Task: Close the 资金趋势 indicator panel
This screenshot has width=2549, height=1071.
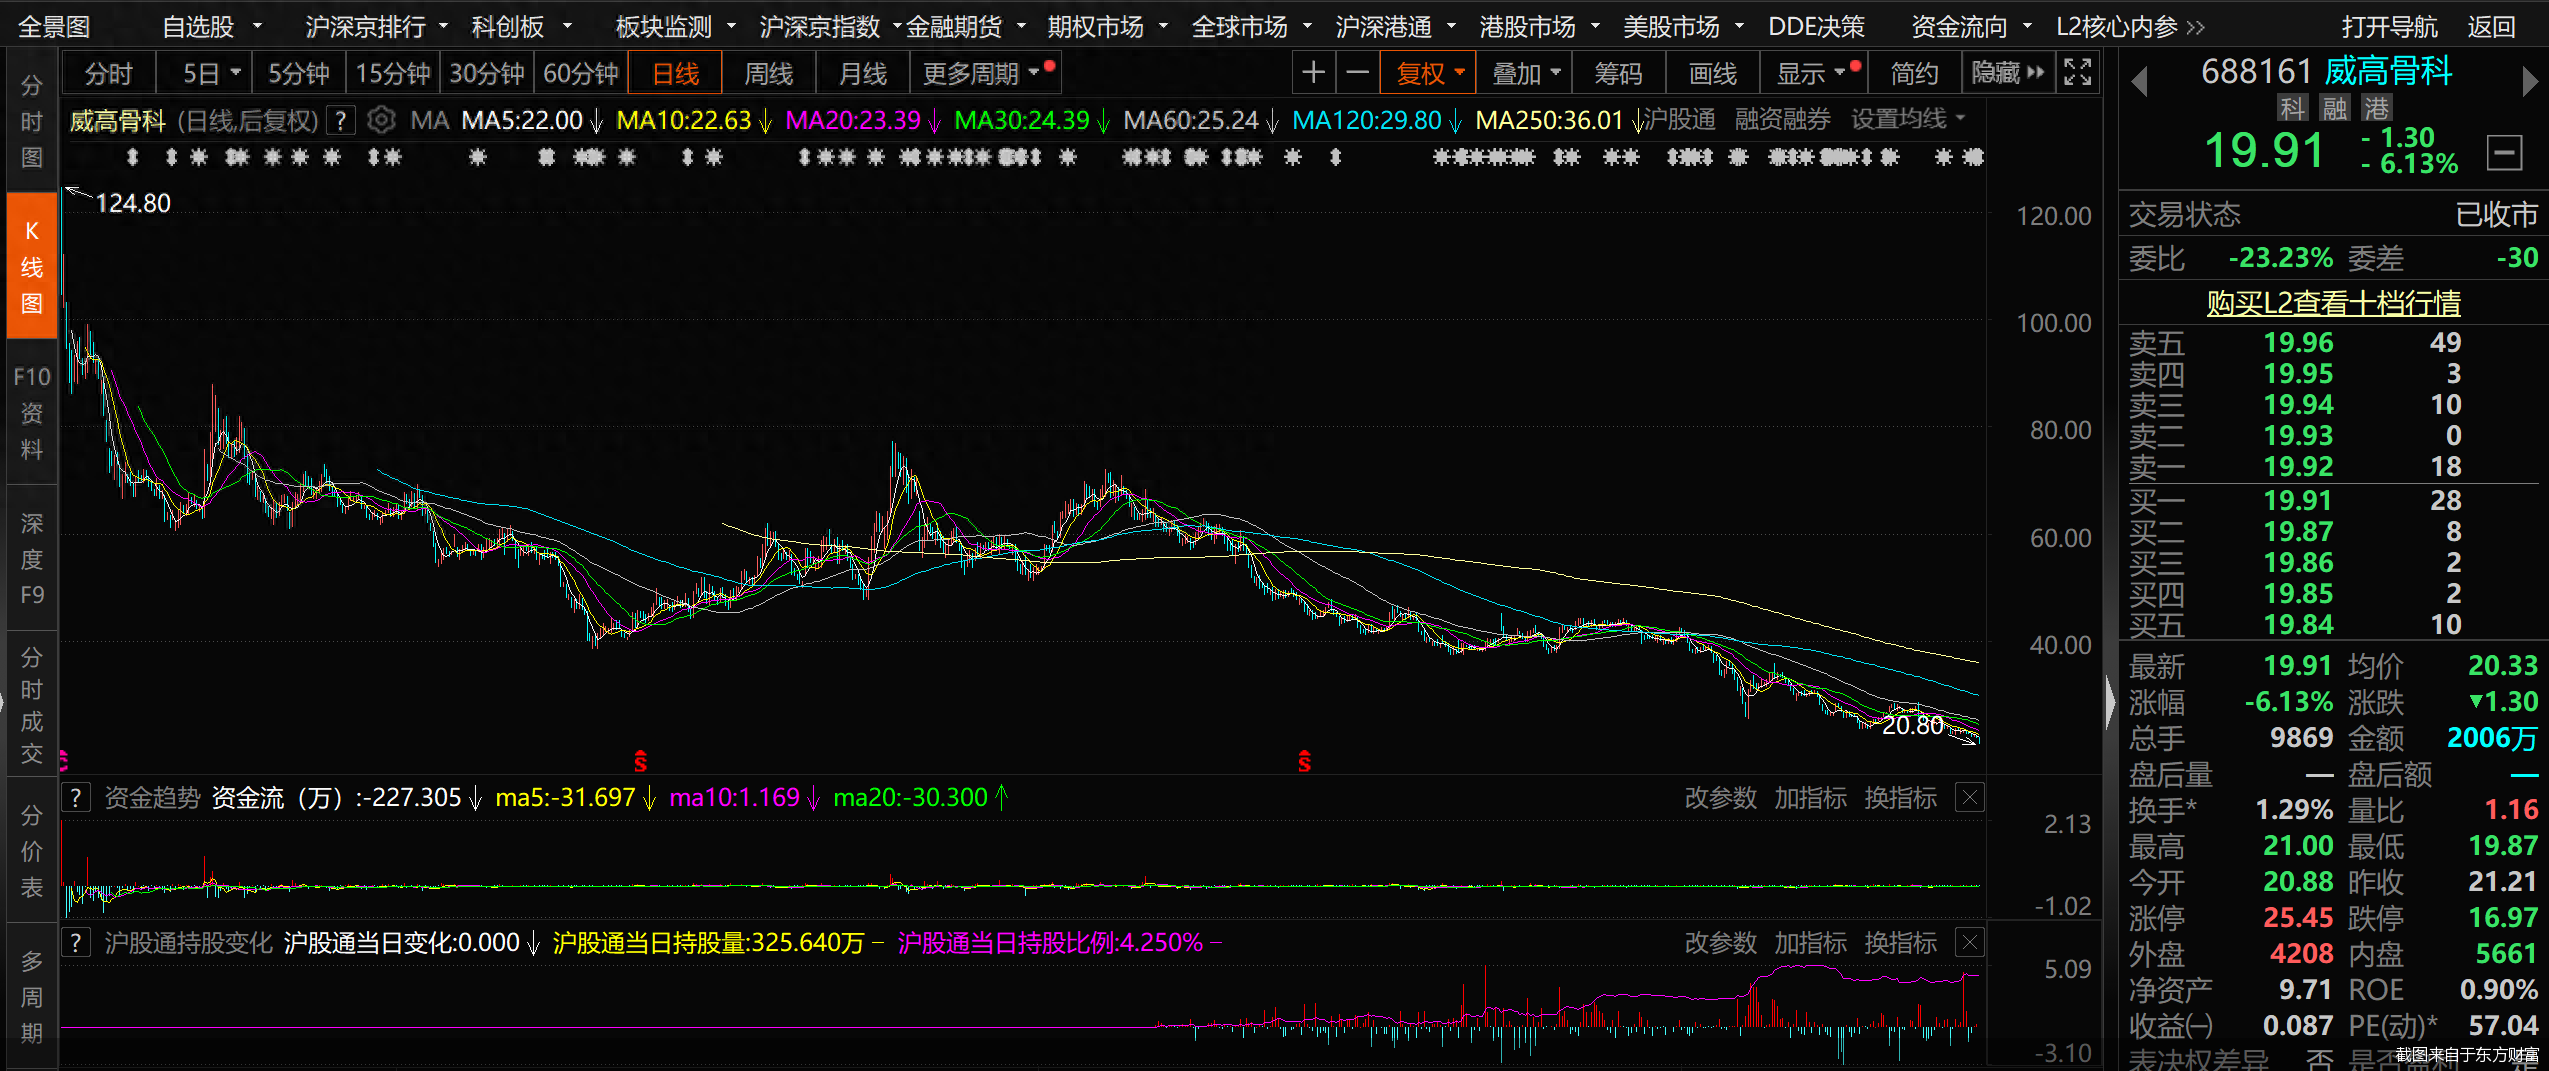Action: [x=1969, y=798]
